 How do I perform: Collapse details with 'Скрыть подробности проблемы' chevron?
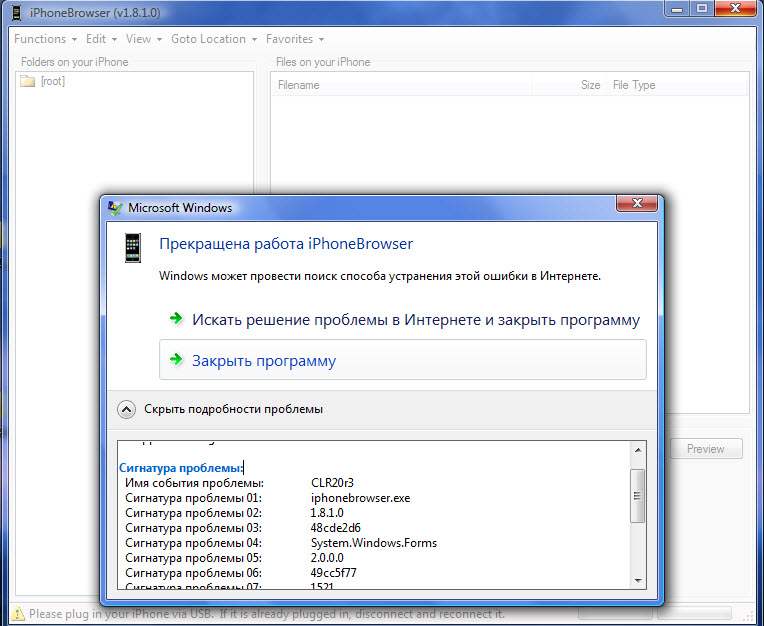click(127, 409)
